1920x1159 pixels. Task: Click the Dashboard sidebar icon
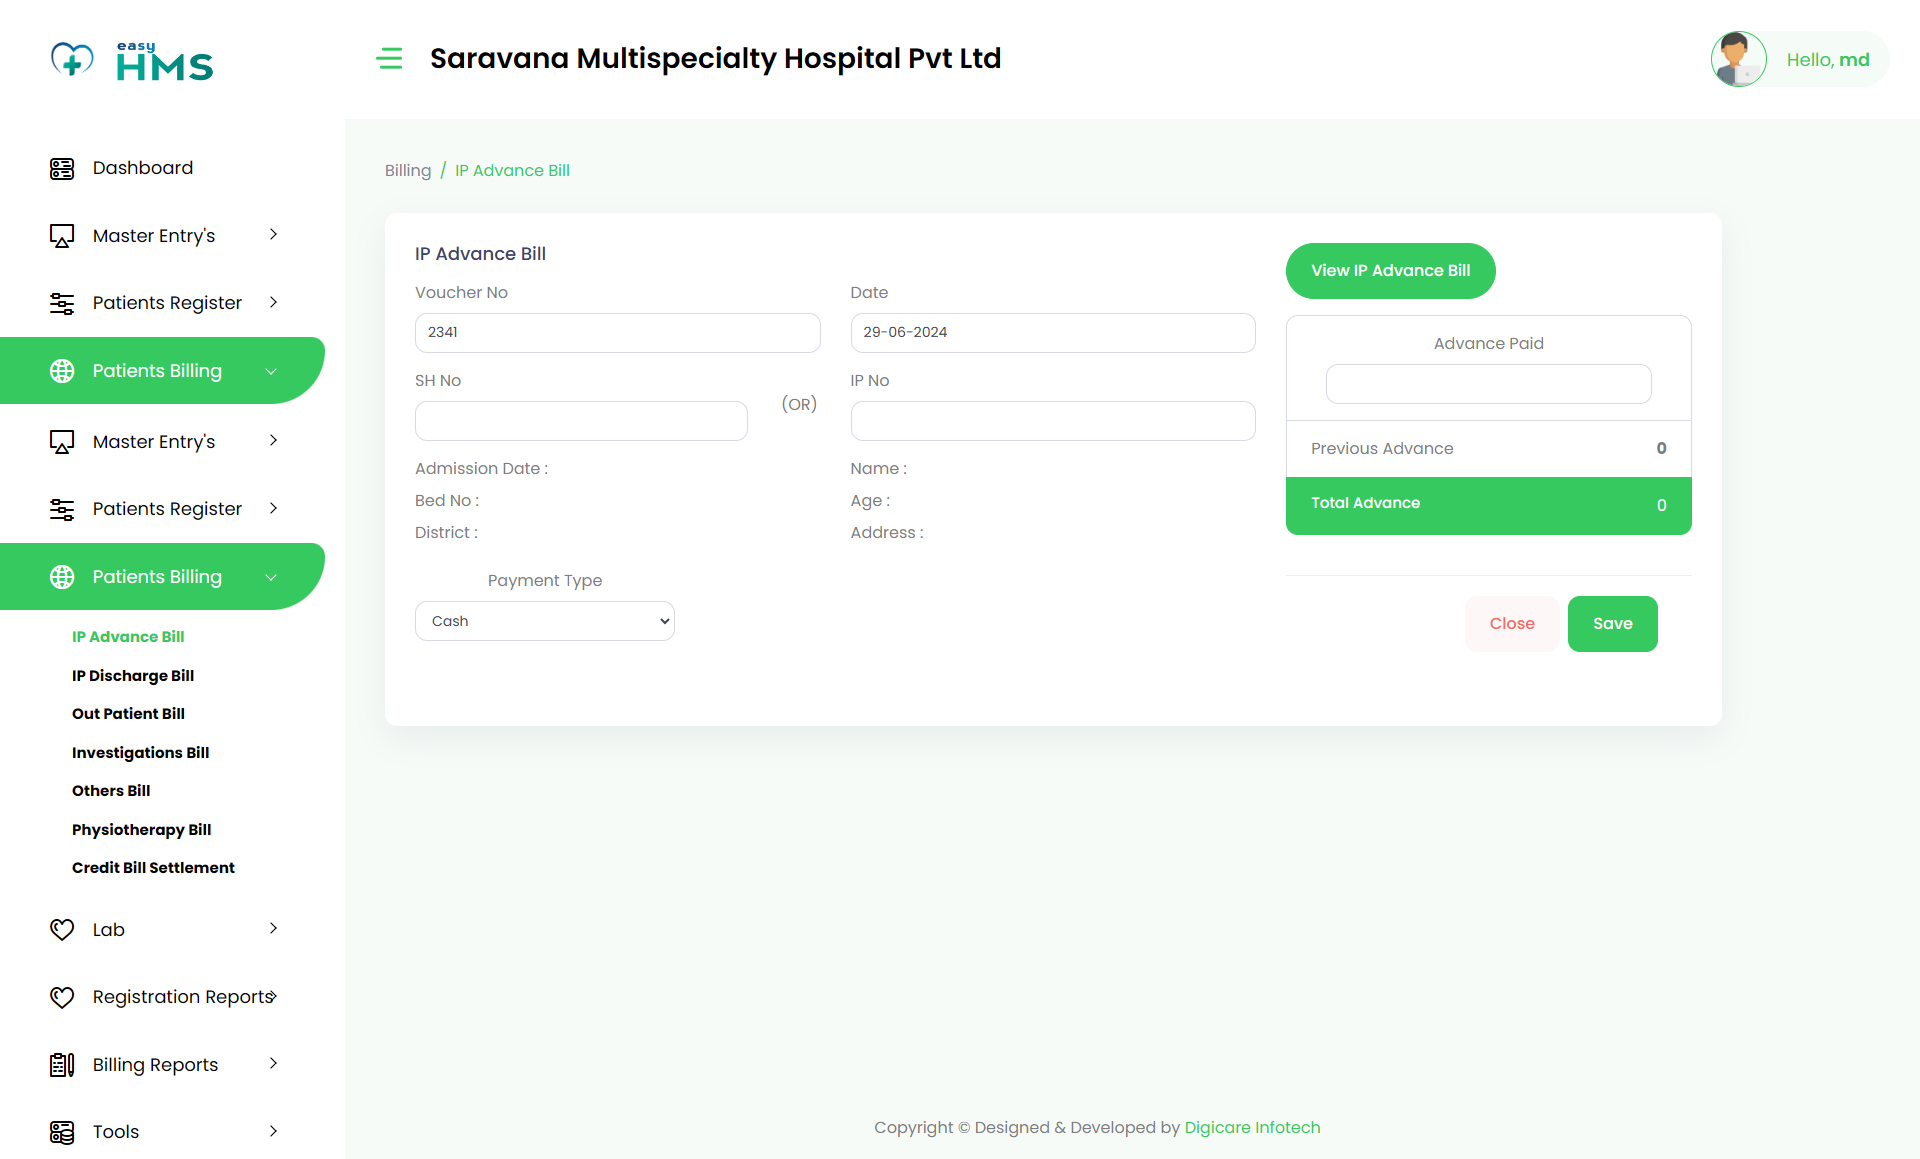[62, 169]
